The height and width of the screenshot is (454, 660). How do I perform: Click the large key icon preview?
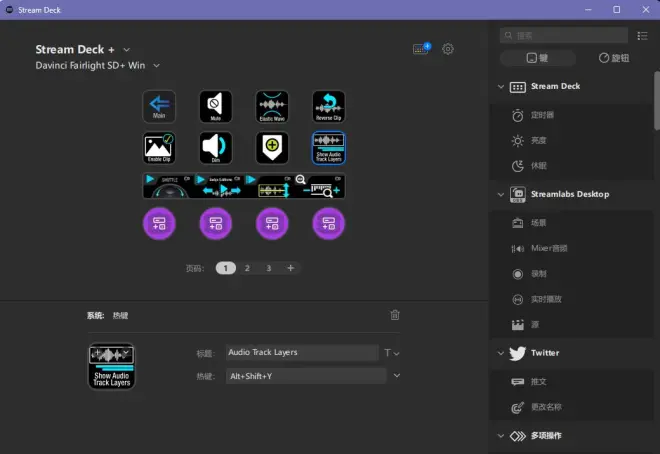[x=112, y=366]
